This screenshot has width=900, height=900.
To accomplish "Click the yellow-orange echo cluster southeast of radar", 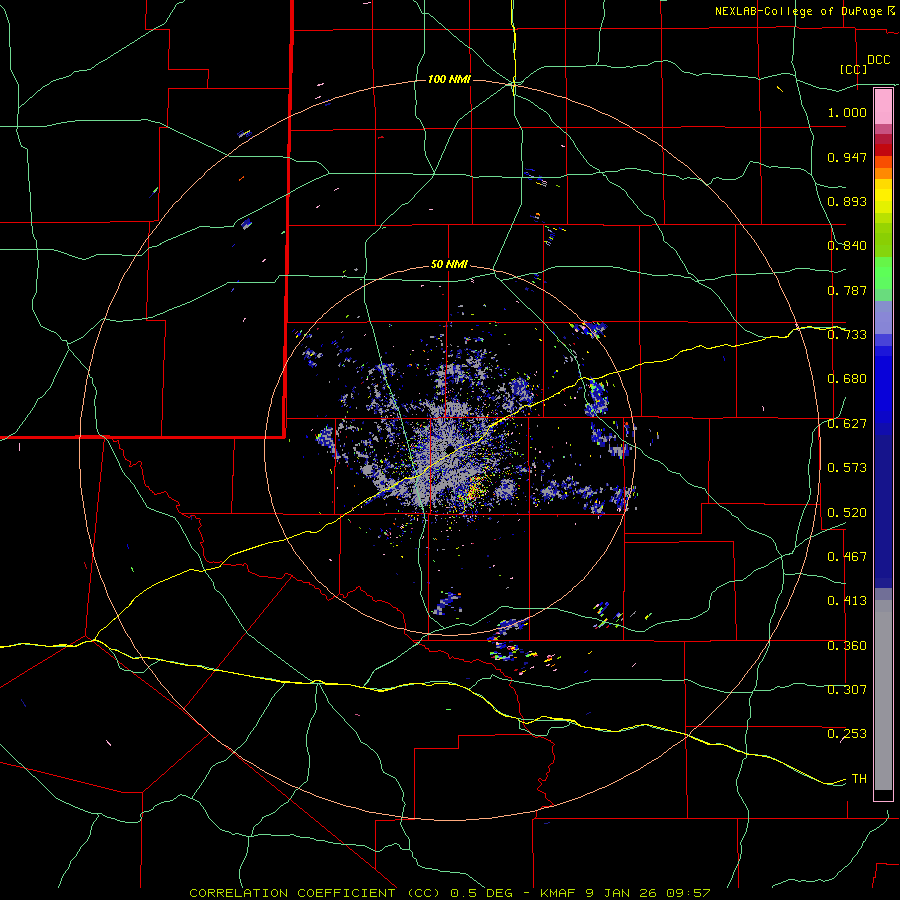I will coord(475,490).
